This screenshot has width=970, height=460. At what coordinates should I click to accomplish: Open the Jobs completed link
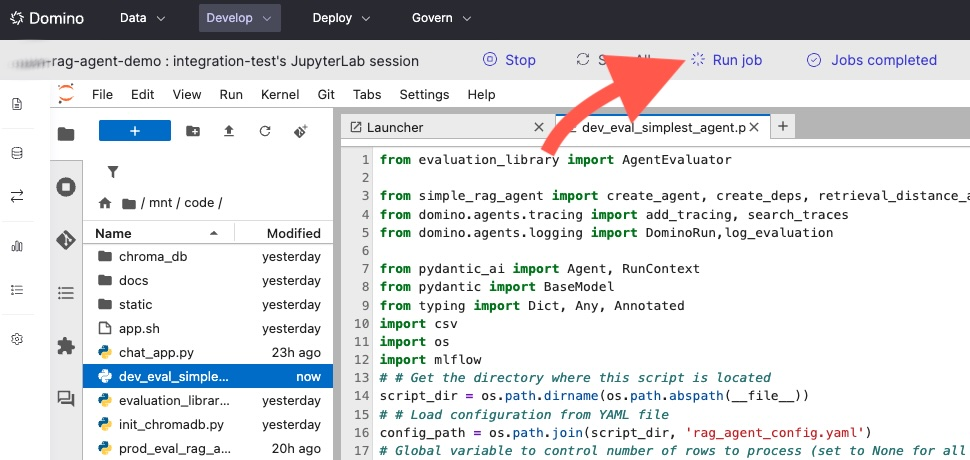(871, 60)
